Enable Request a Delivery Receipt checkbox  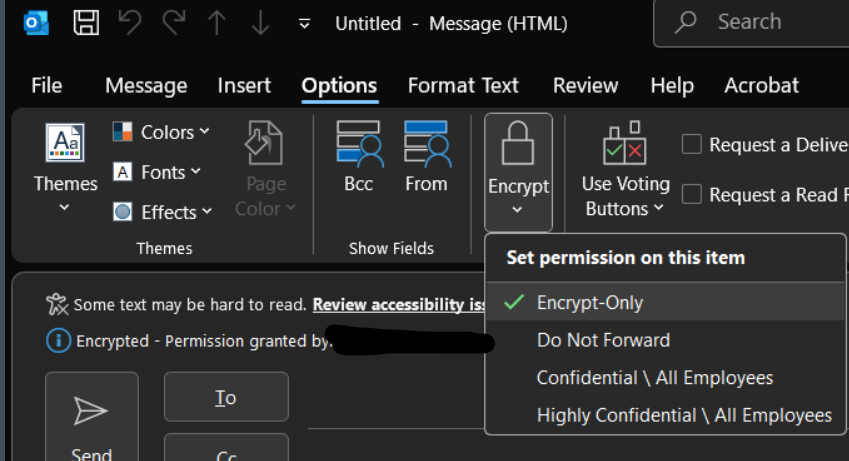tap(691, 145)
